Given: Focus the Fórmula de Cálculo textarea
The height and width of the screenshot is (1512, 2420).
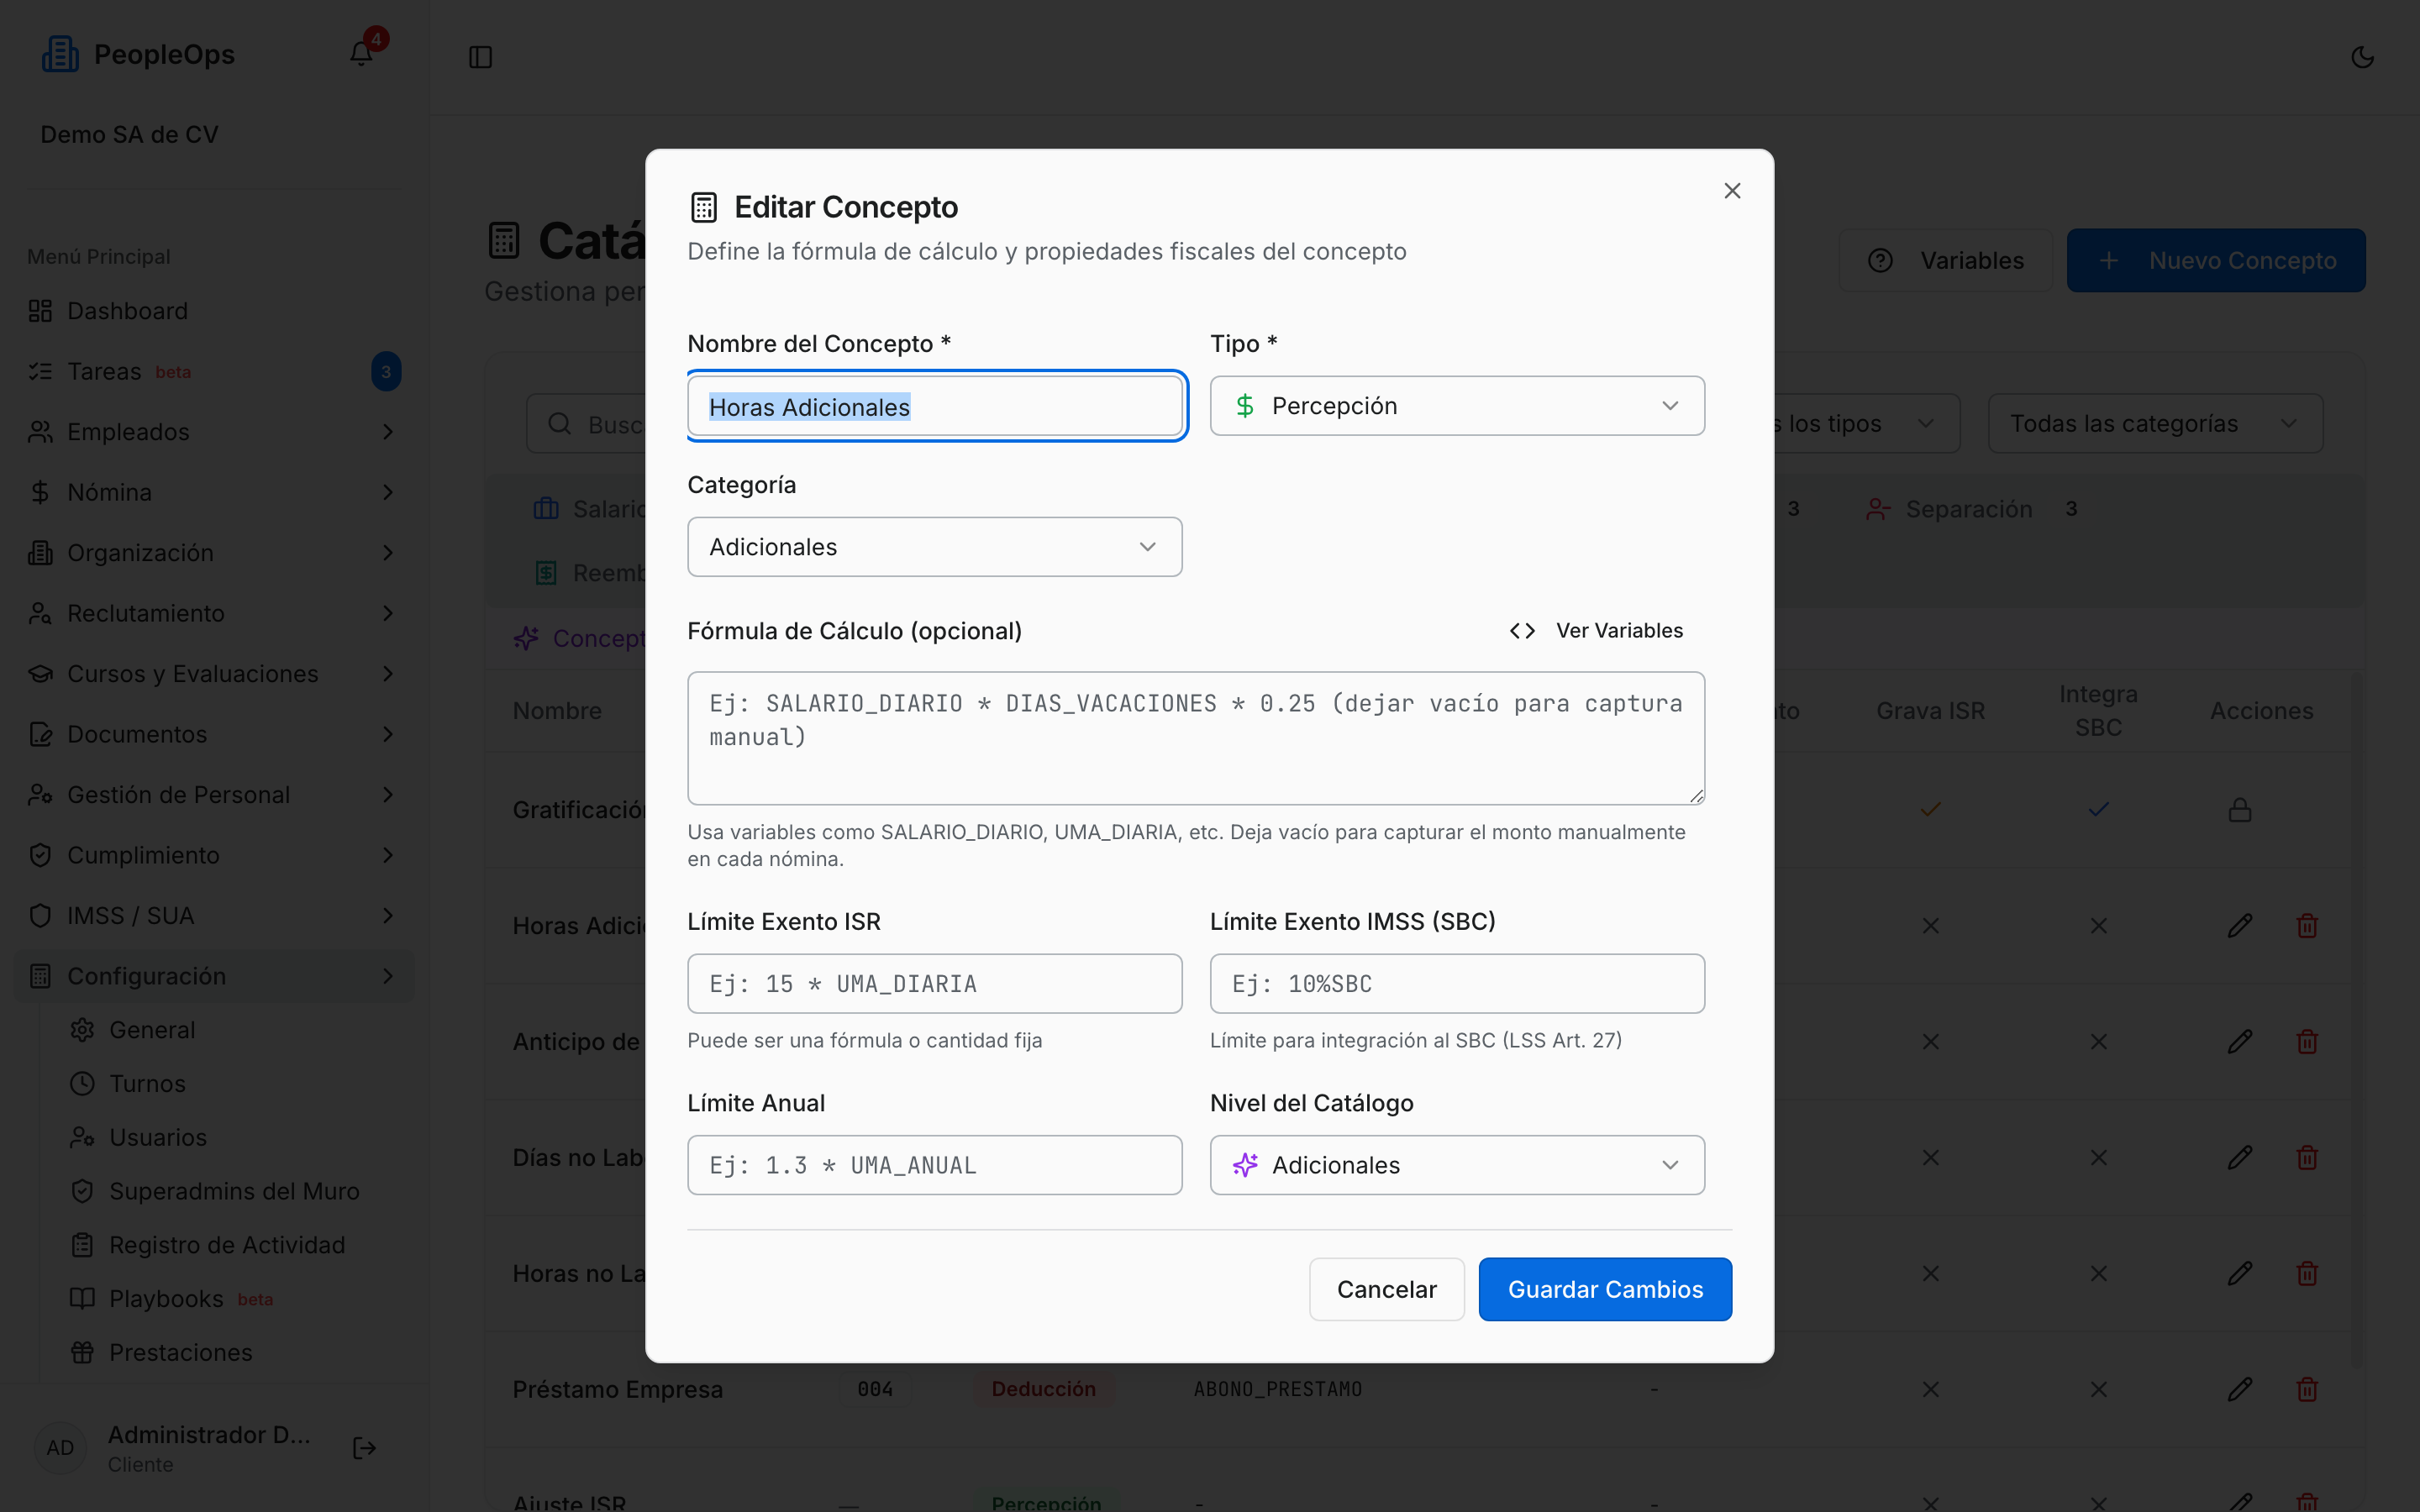Looking at the screenshot, I should click(x=1196, y=738).
